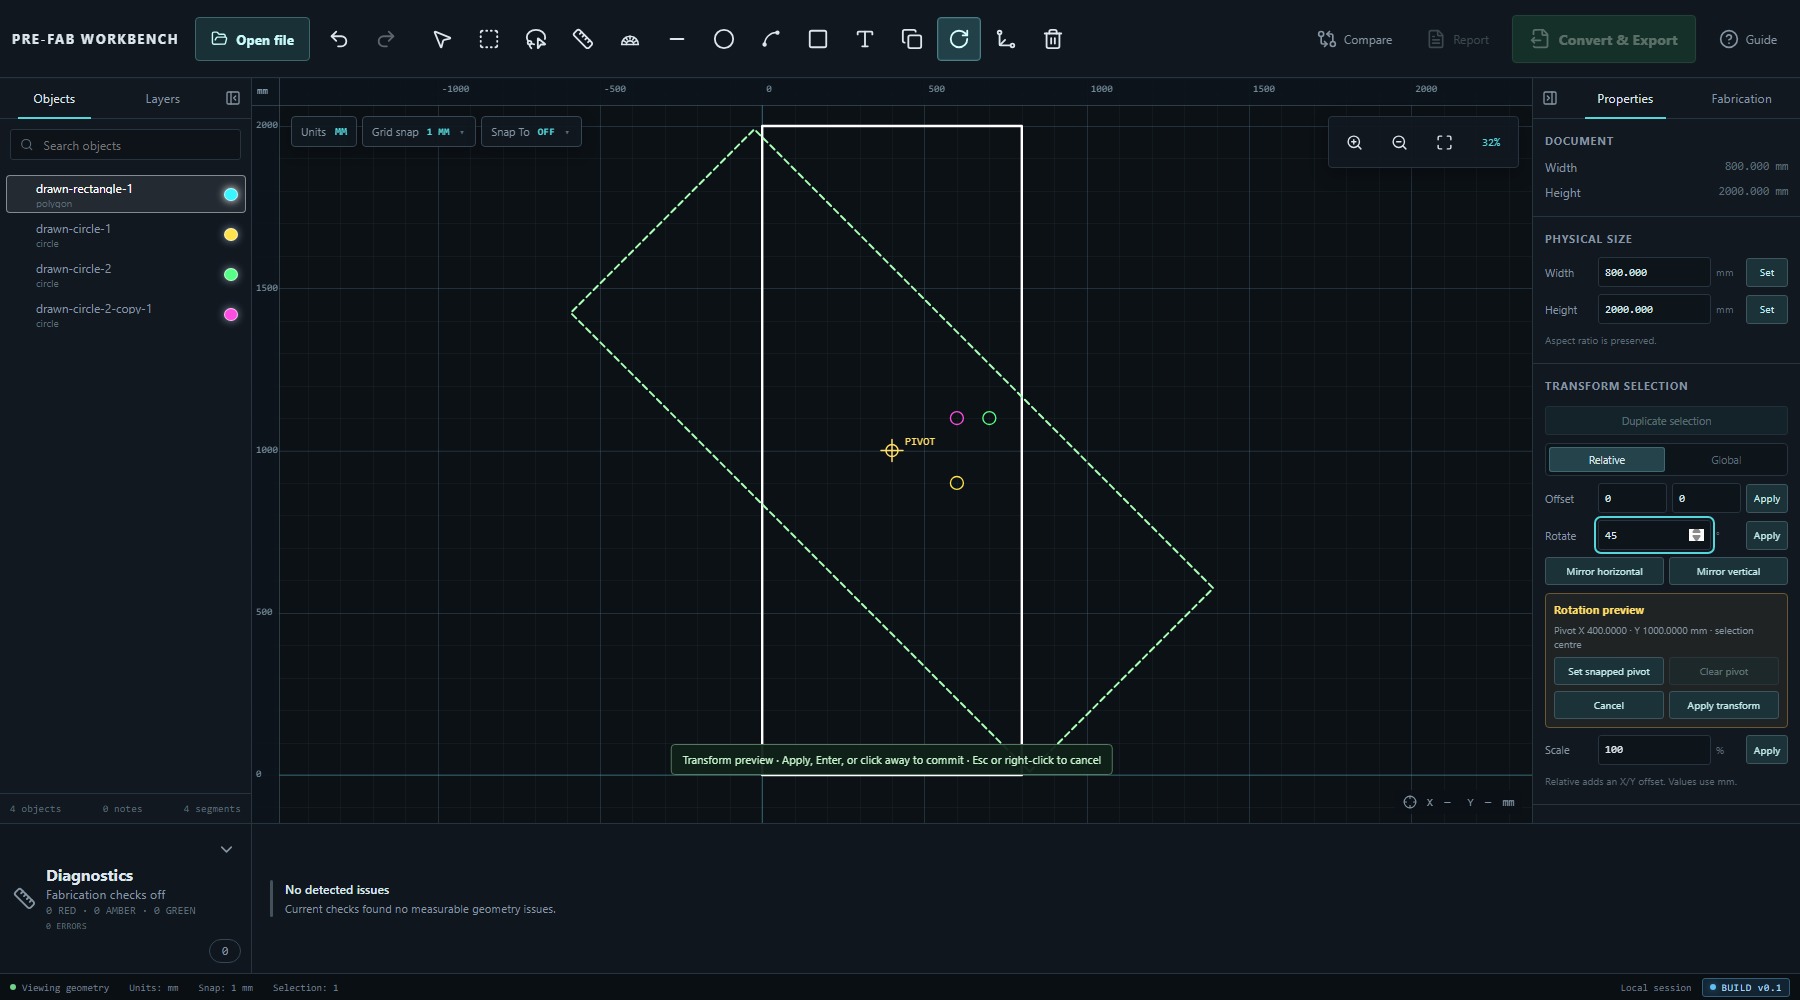Screen dimensions: 1800x1000
Task: Zoom out of the canvas
Action: (1400, 143)
